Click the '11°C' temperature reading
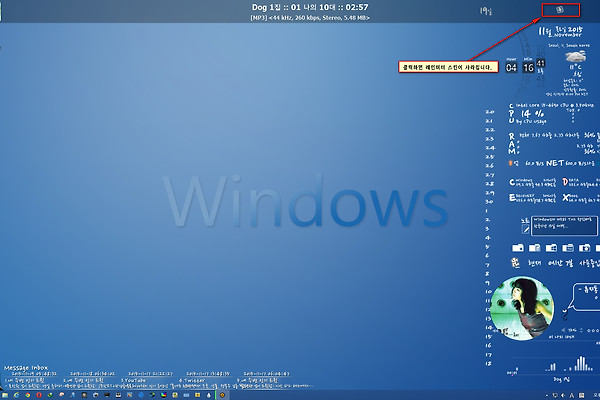The image size is (600, 400). (576, 67)
